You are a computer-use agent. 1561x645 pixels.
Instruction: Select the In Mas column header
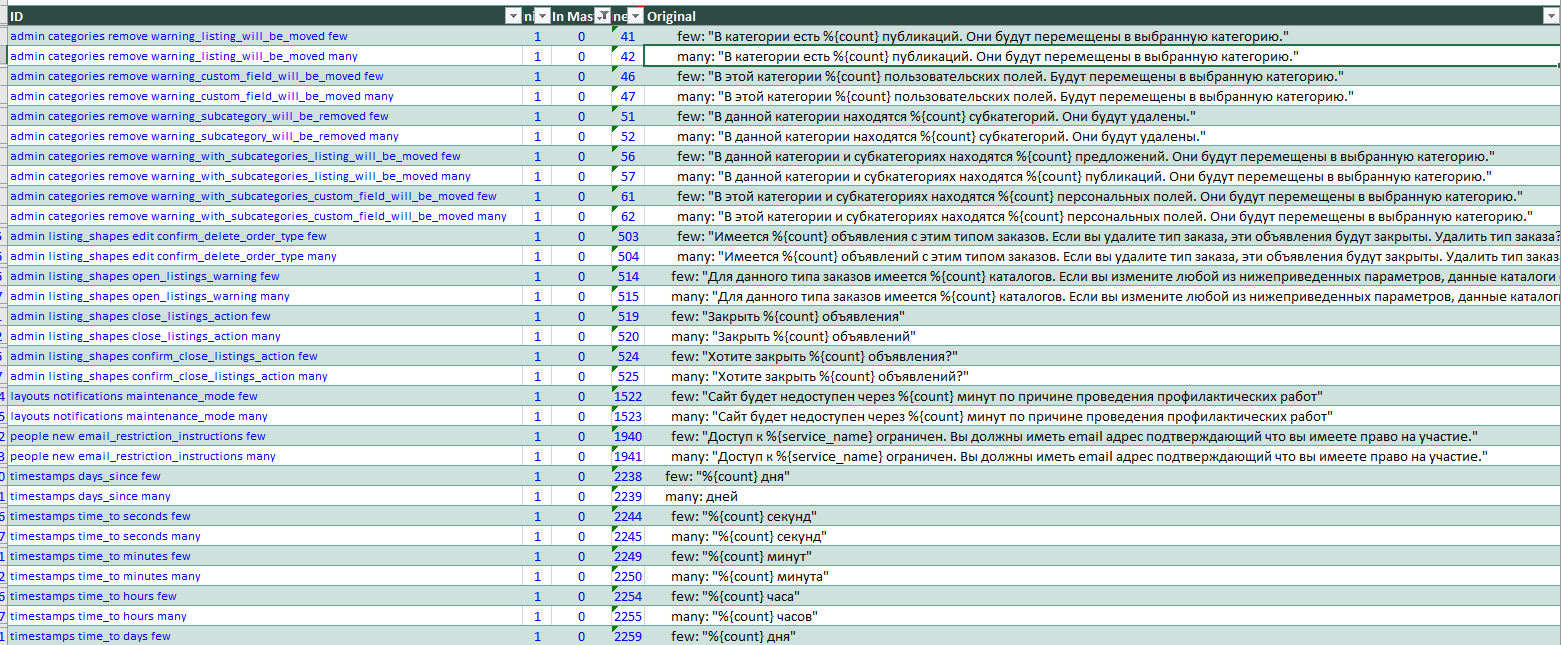pyautogui.click(x=581, y=16)
